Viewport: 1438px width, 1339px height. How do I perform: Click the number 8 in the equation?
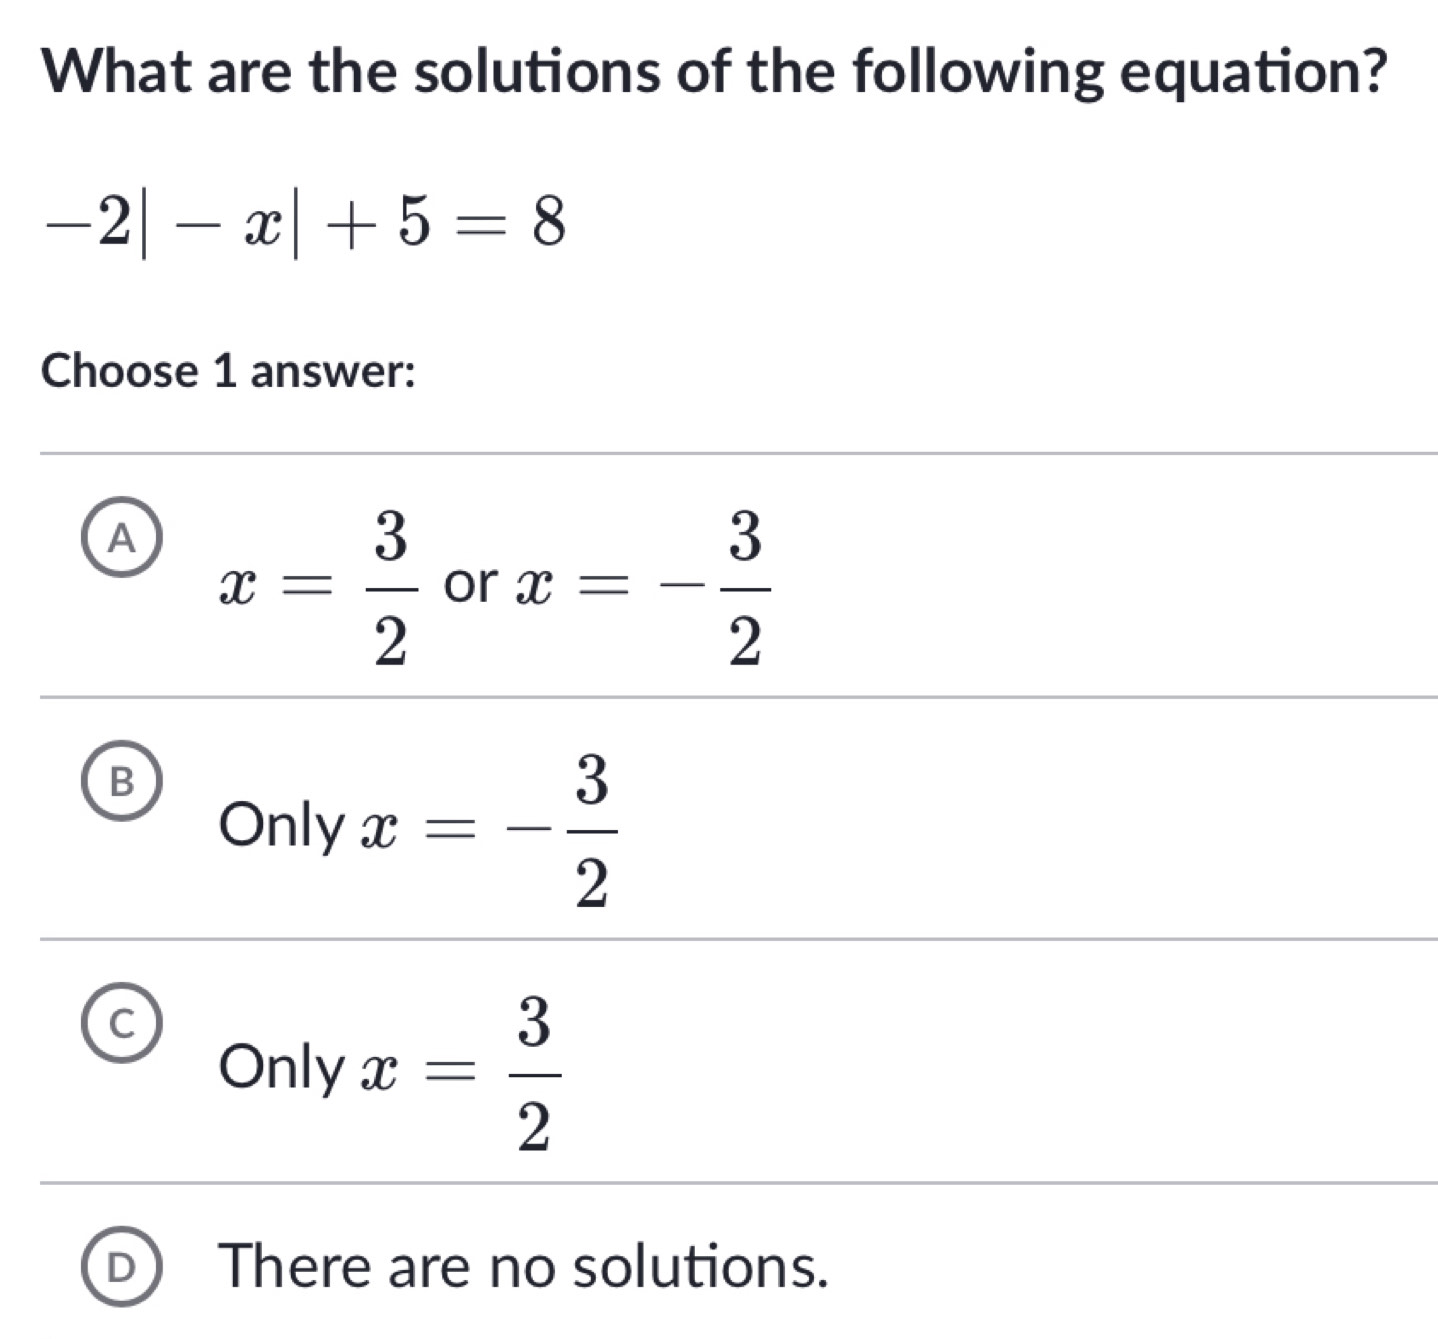click(x=549, y=222)
